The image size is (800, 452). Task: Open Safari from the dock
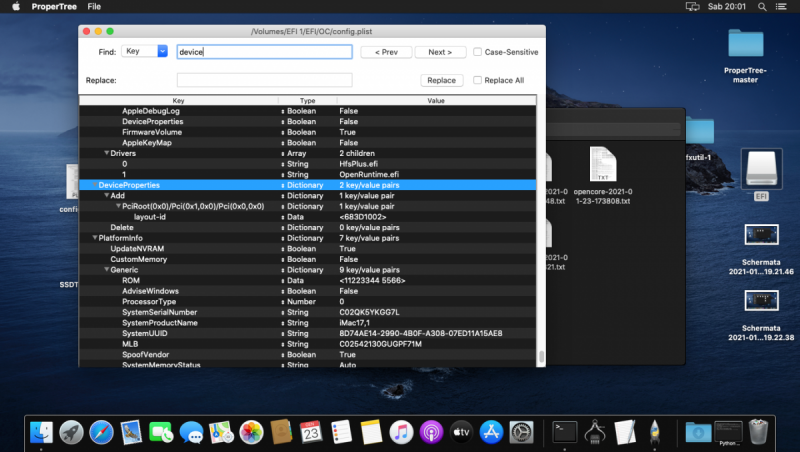click(x=101, y=431)
